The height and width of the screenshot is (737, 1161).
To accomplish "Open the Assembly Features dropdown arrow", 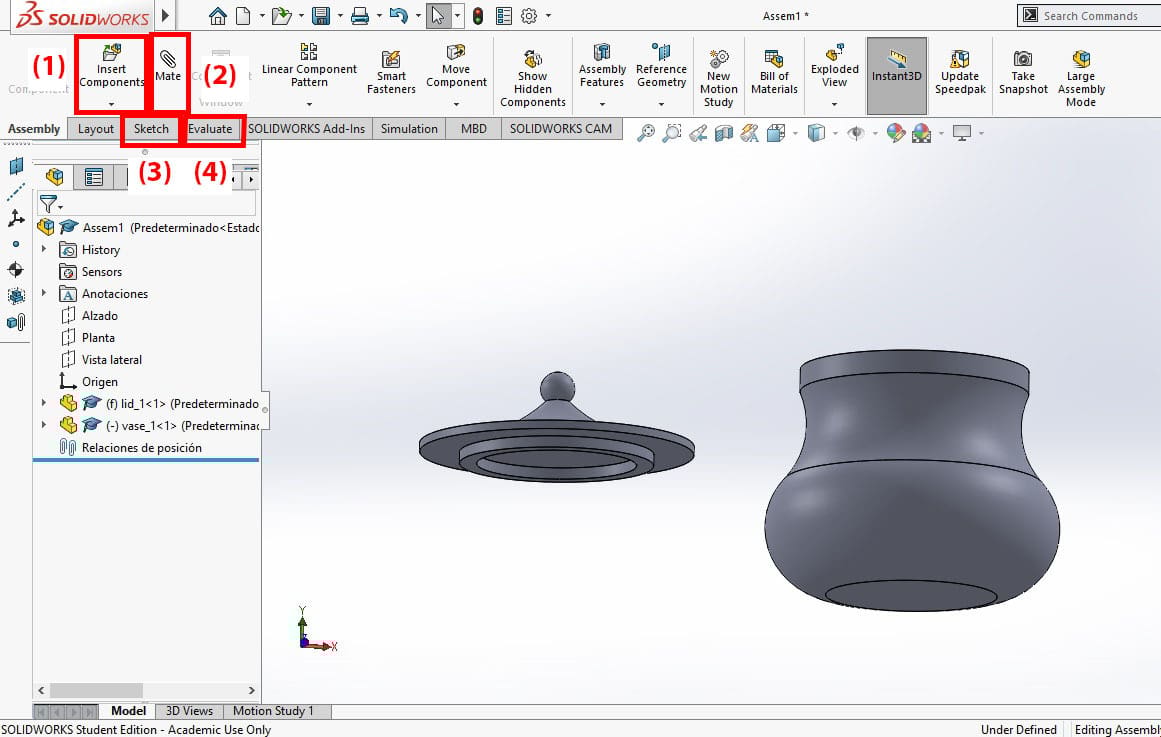I will [602, 104].
